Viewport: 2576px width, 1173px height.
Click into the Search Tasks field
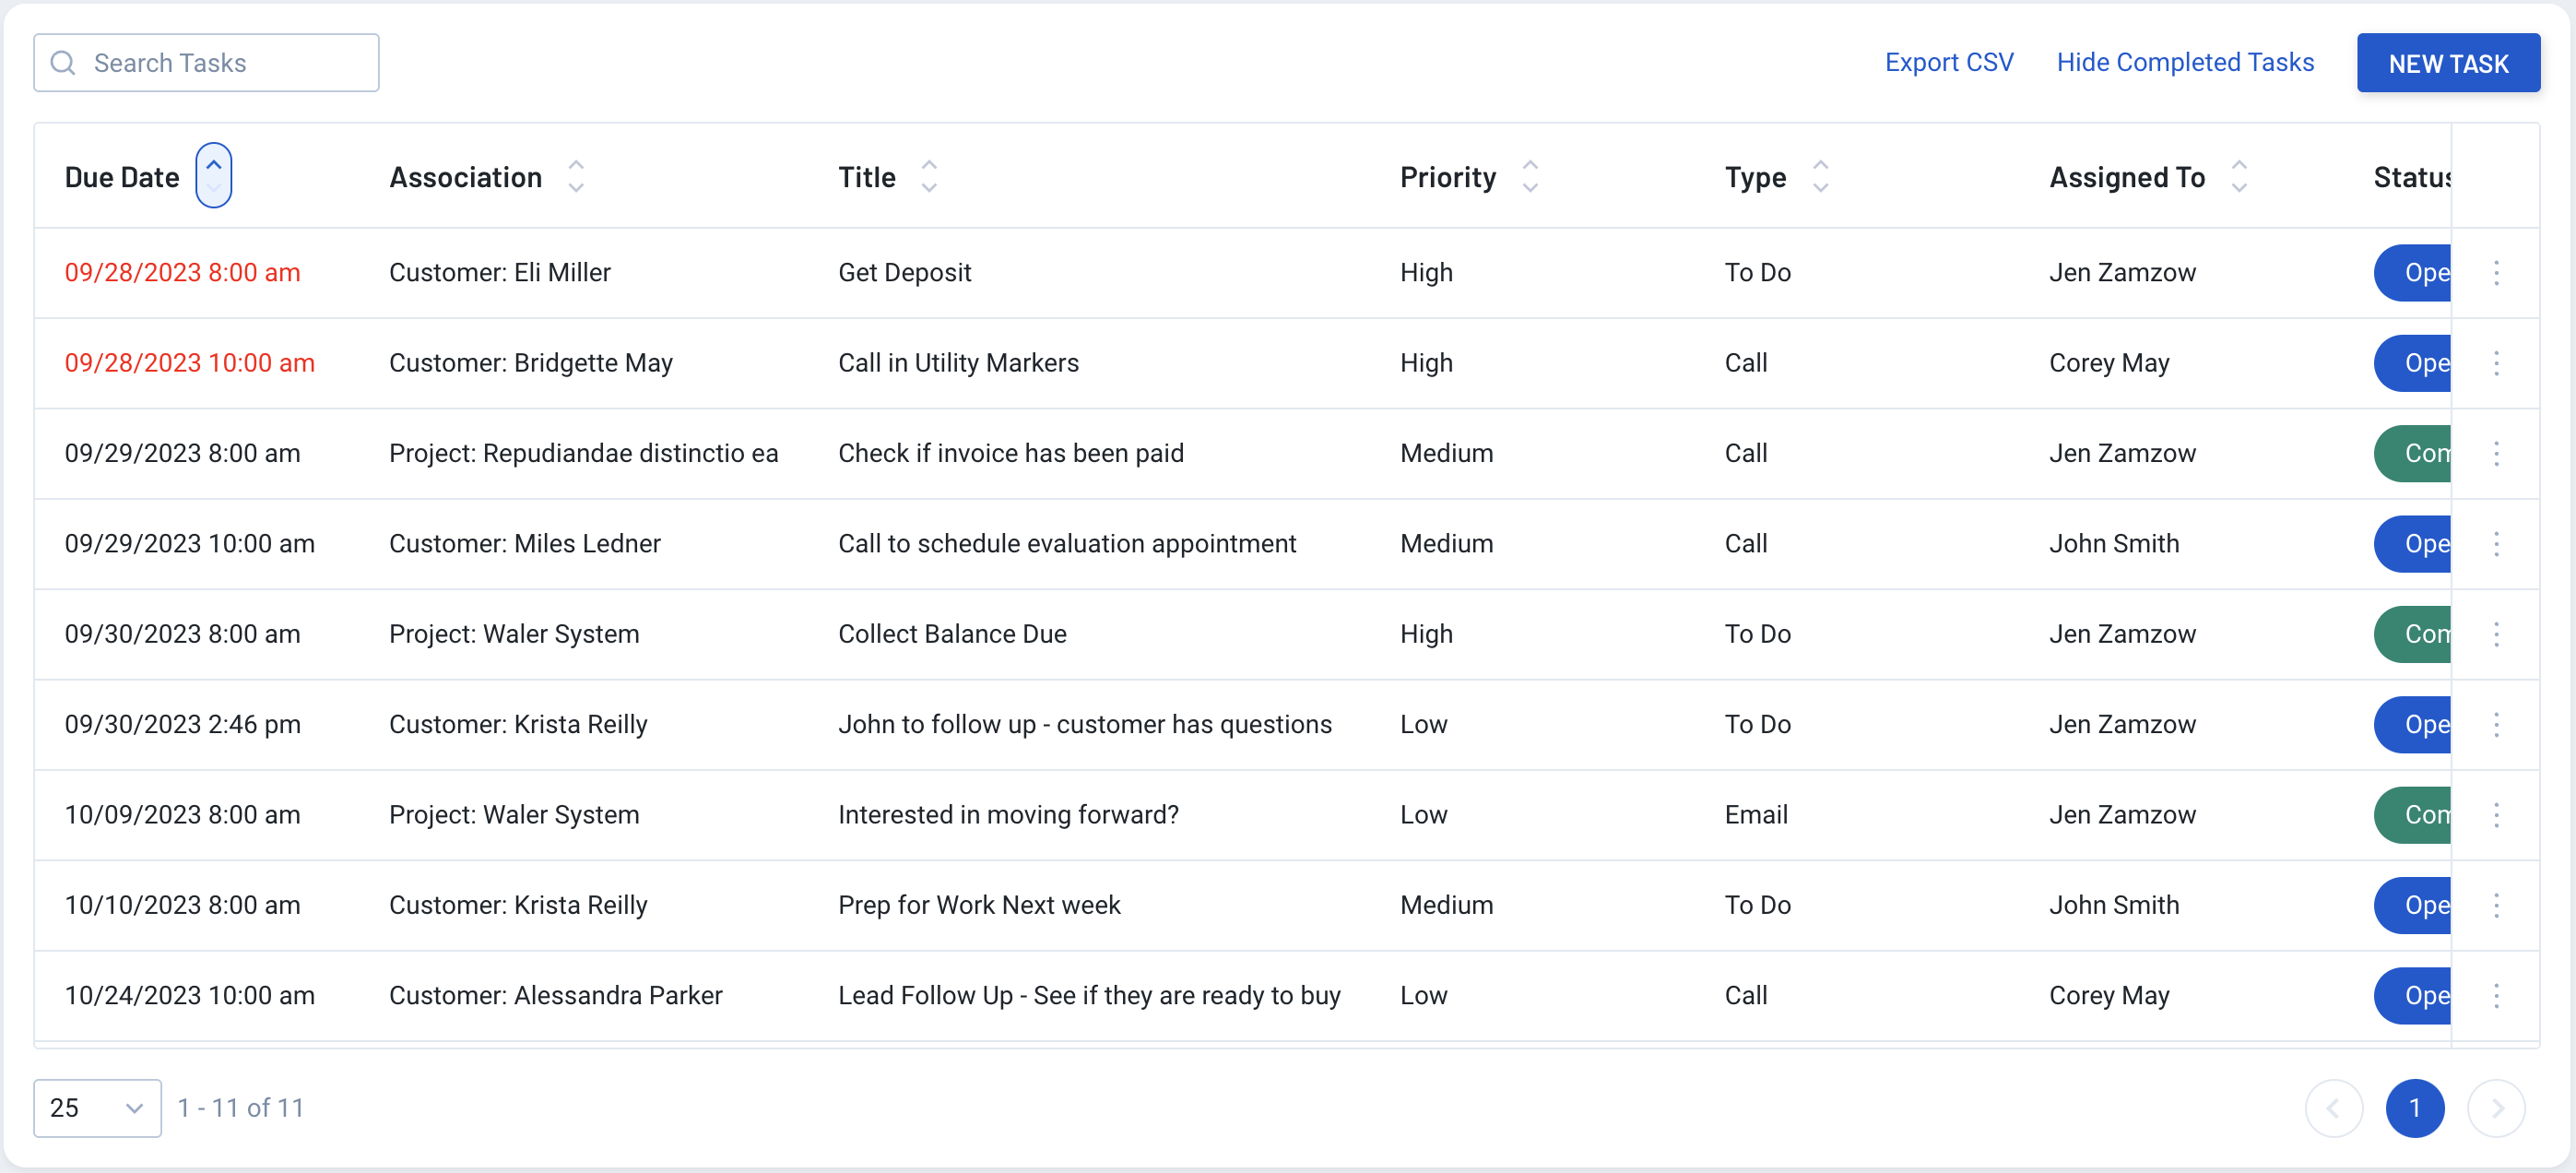coord(206,63)
